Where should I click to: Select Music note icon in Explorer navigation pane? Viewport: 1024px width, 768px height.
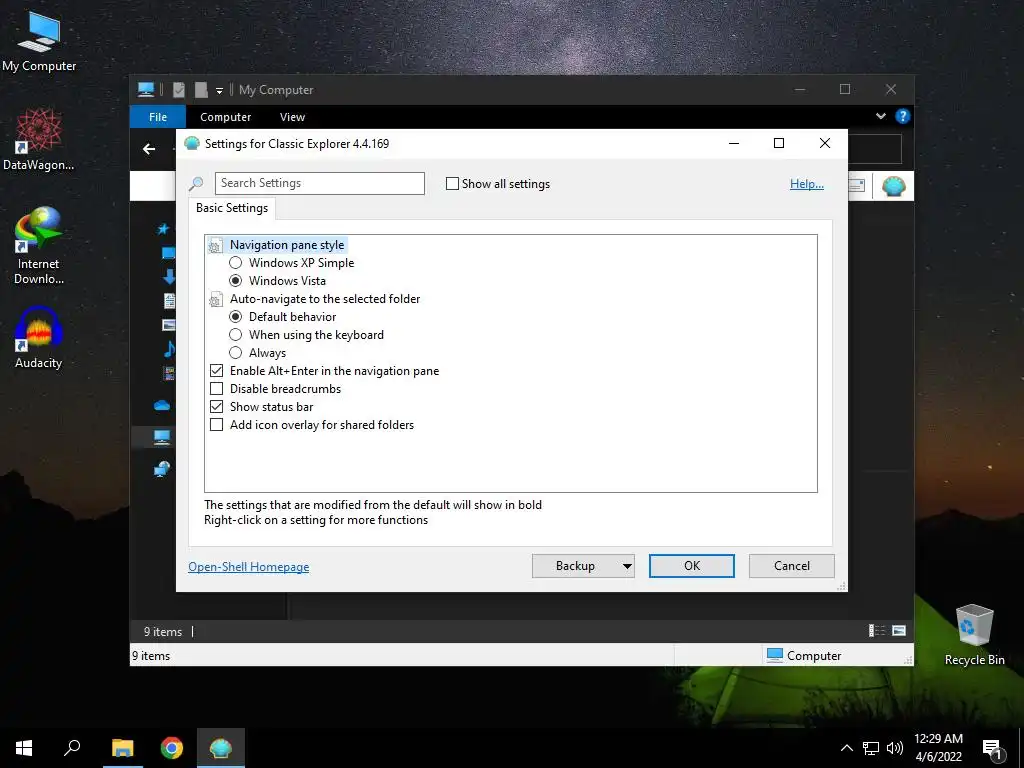click(169, 349)
